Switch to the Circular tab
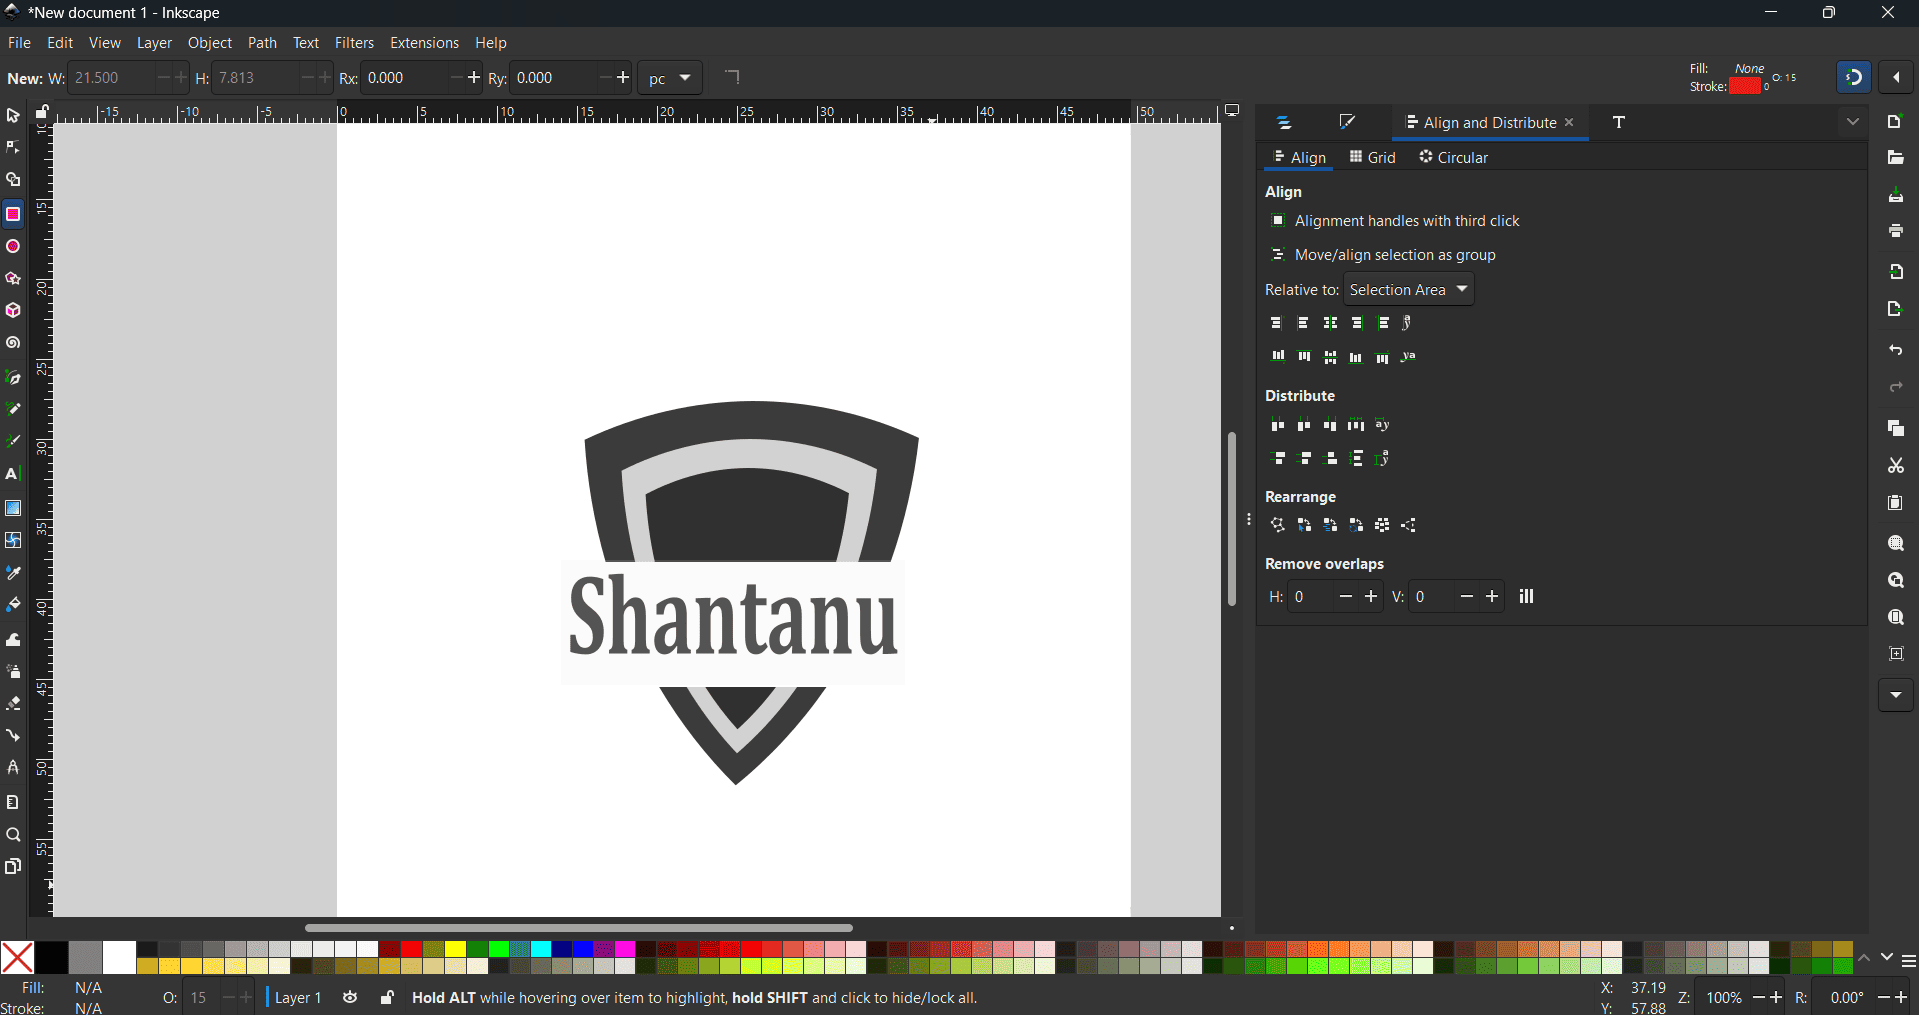Image resolution: width=1919 pixels, height=1015 pixels. pos(1454,157)
